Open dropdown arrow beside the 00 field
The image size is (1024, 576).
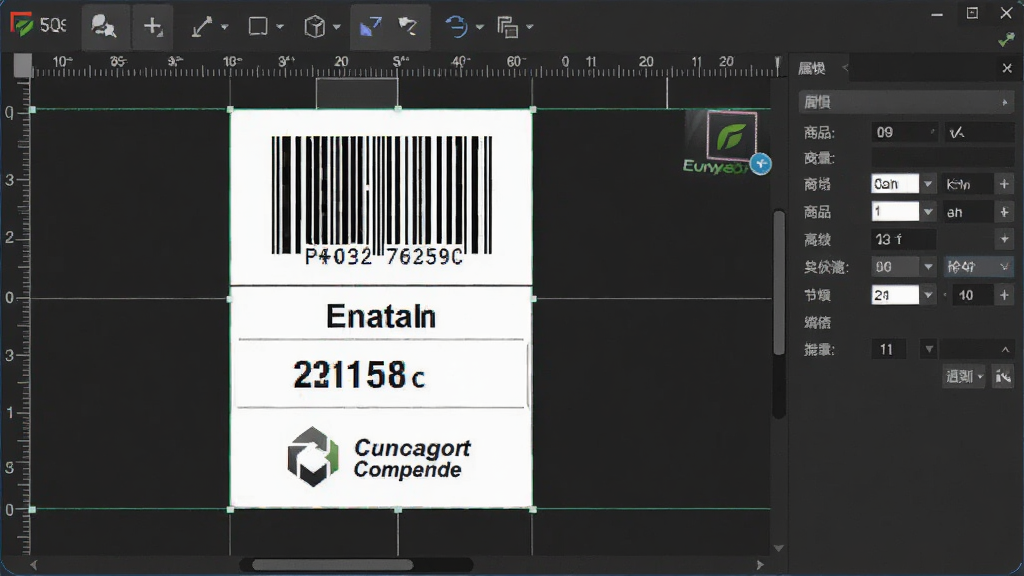[x=928, y=267]
